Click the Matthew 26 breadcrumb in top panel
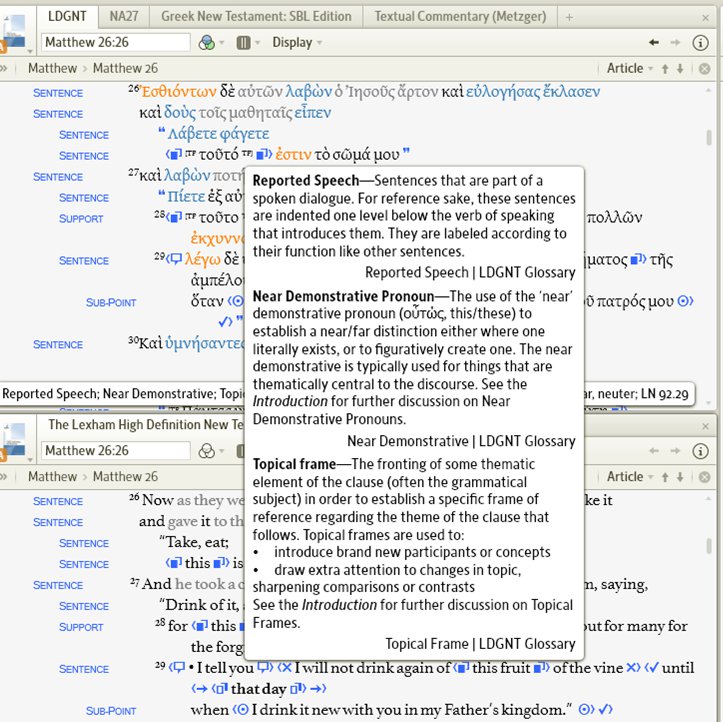This screenshot has width=723, height=722. pyautogui.click(x=125, y=68)
